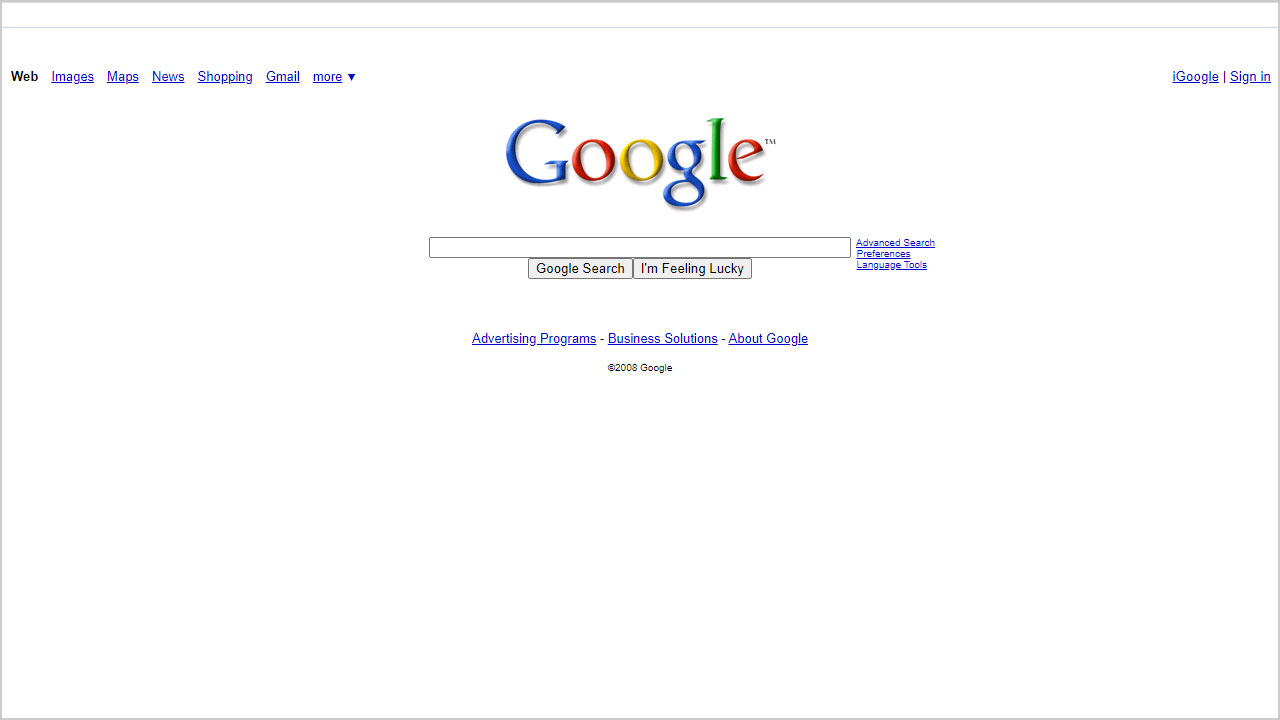This screenshot has width=1280, height=720.
Task: Select the Web tab
Action: (x=25, y=77)
